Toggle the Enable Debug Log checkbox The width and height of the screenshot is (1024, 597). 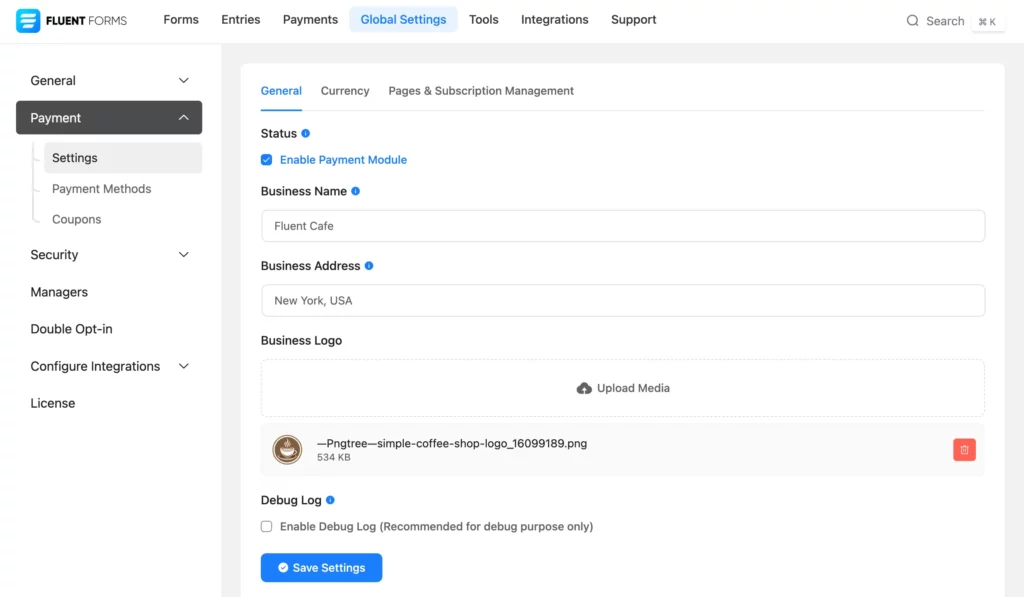(x=266, y=526)
